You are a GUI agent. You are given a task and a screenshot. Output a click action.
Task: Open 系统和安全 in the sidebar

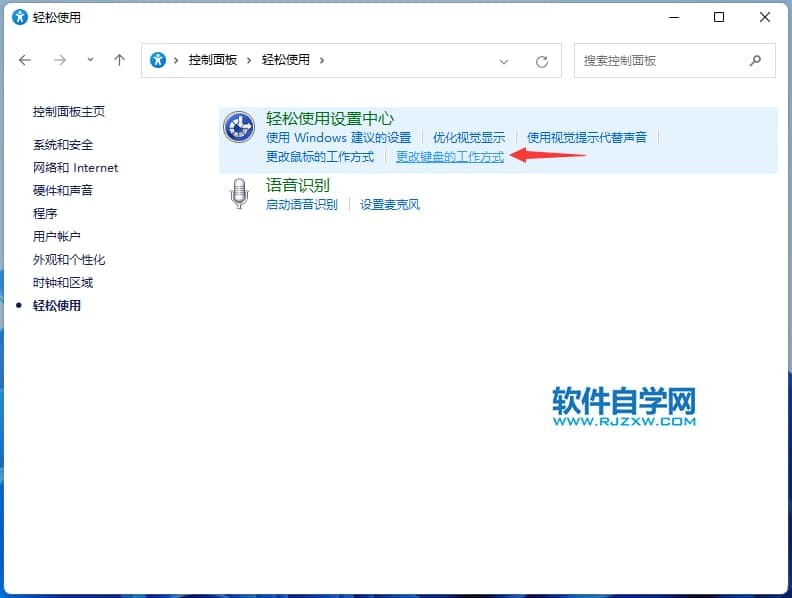63,145
